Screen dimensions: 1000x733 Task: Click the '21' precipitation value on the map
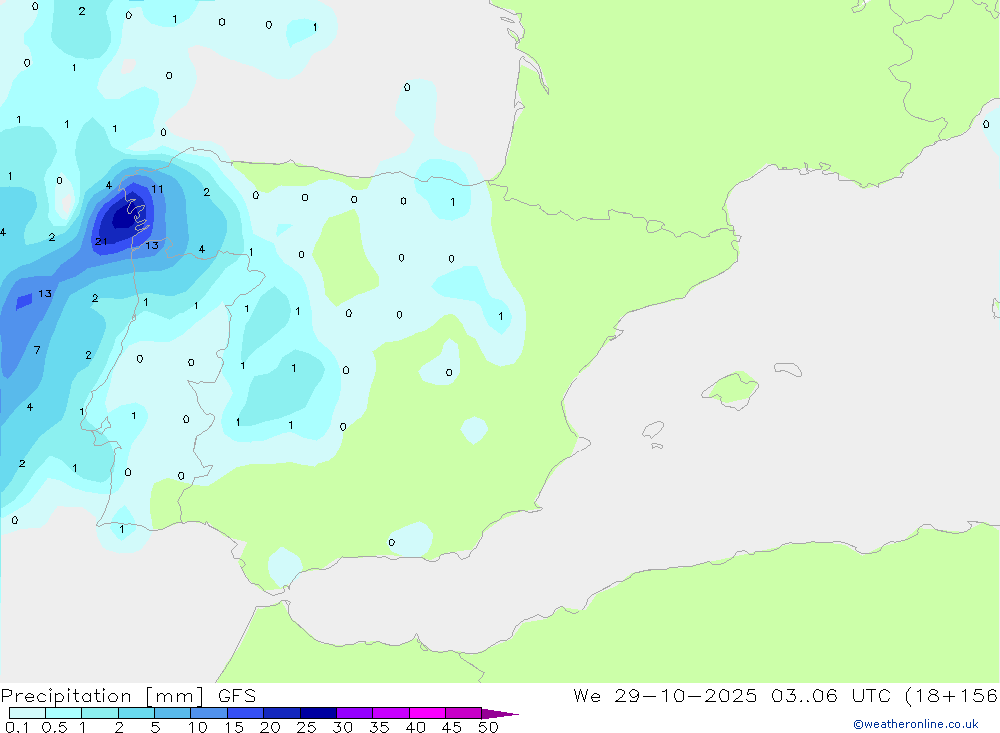click(101, 241)
